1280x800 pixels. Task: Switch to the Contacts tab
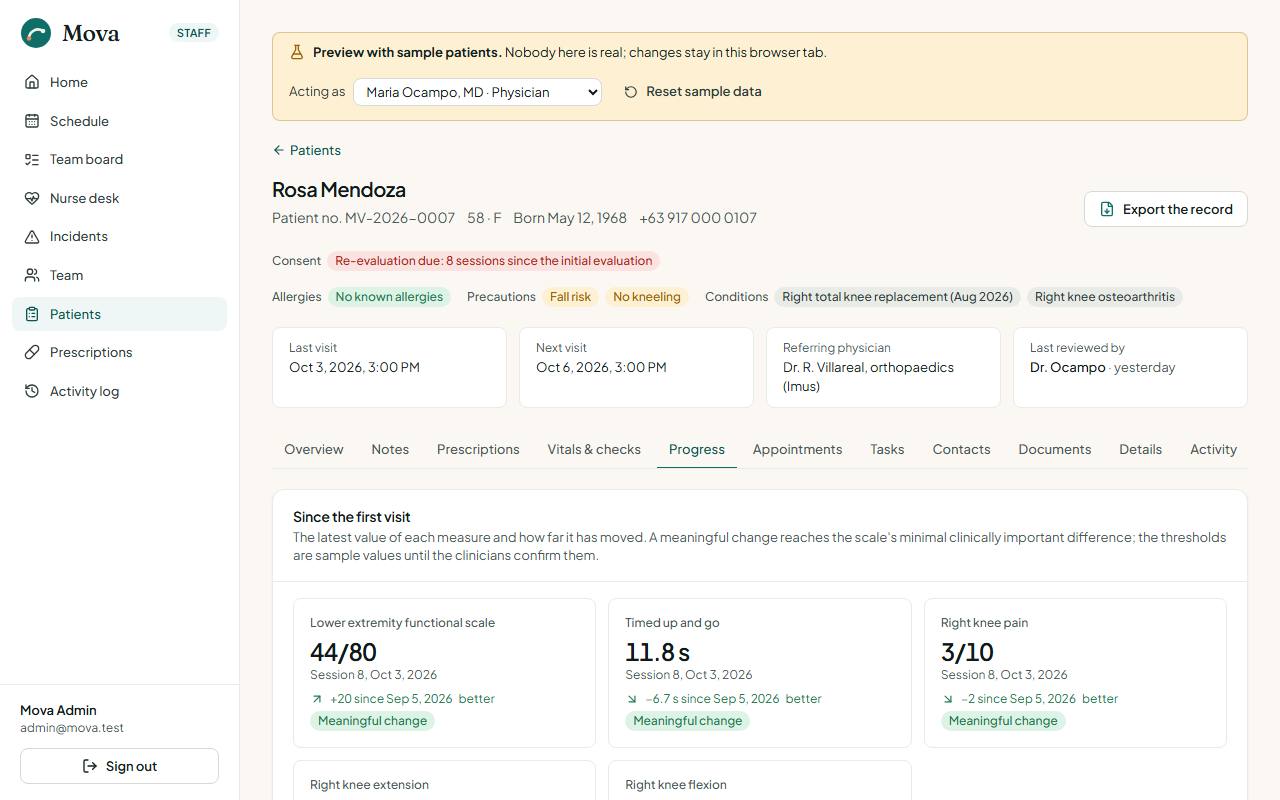[961, 449]
